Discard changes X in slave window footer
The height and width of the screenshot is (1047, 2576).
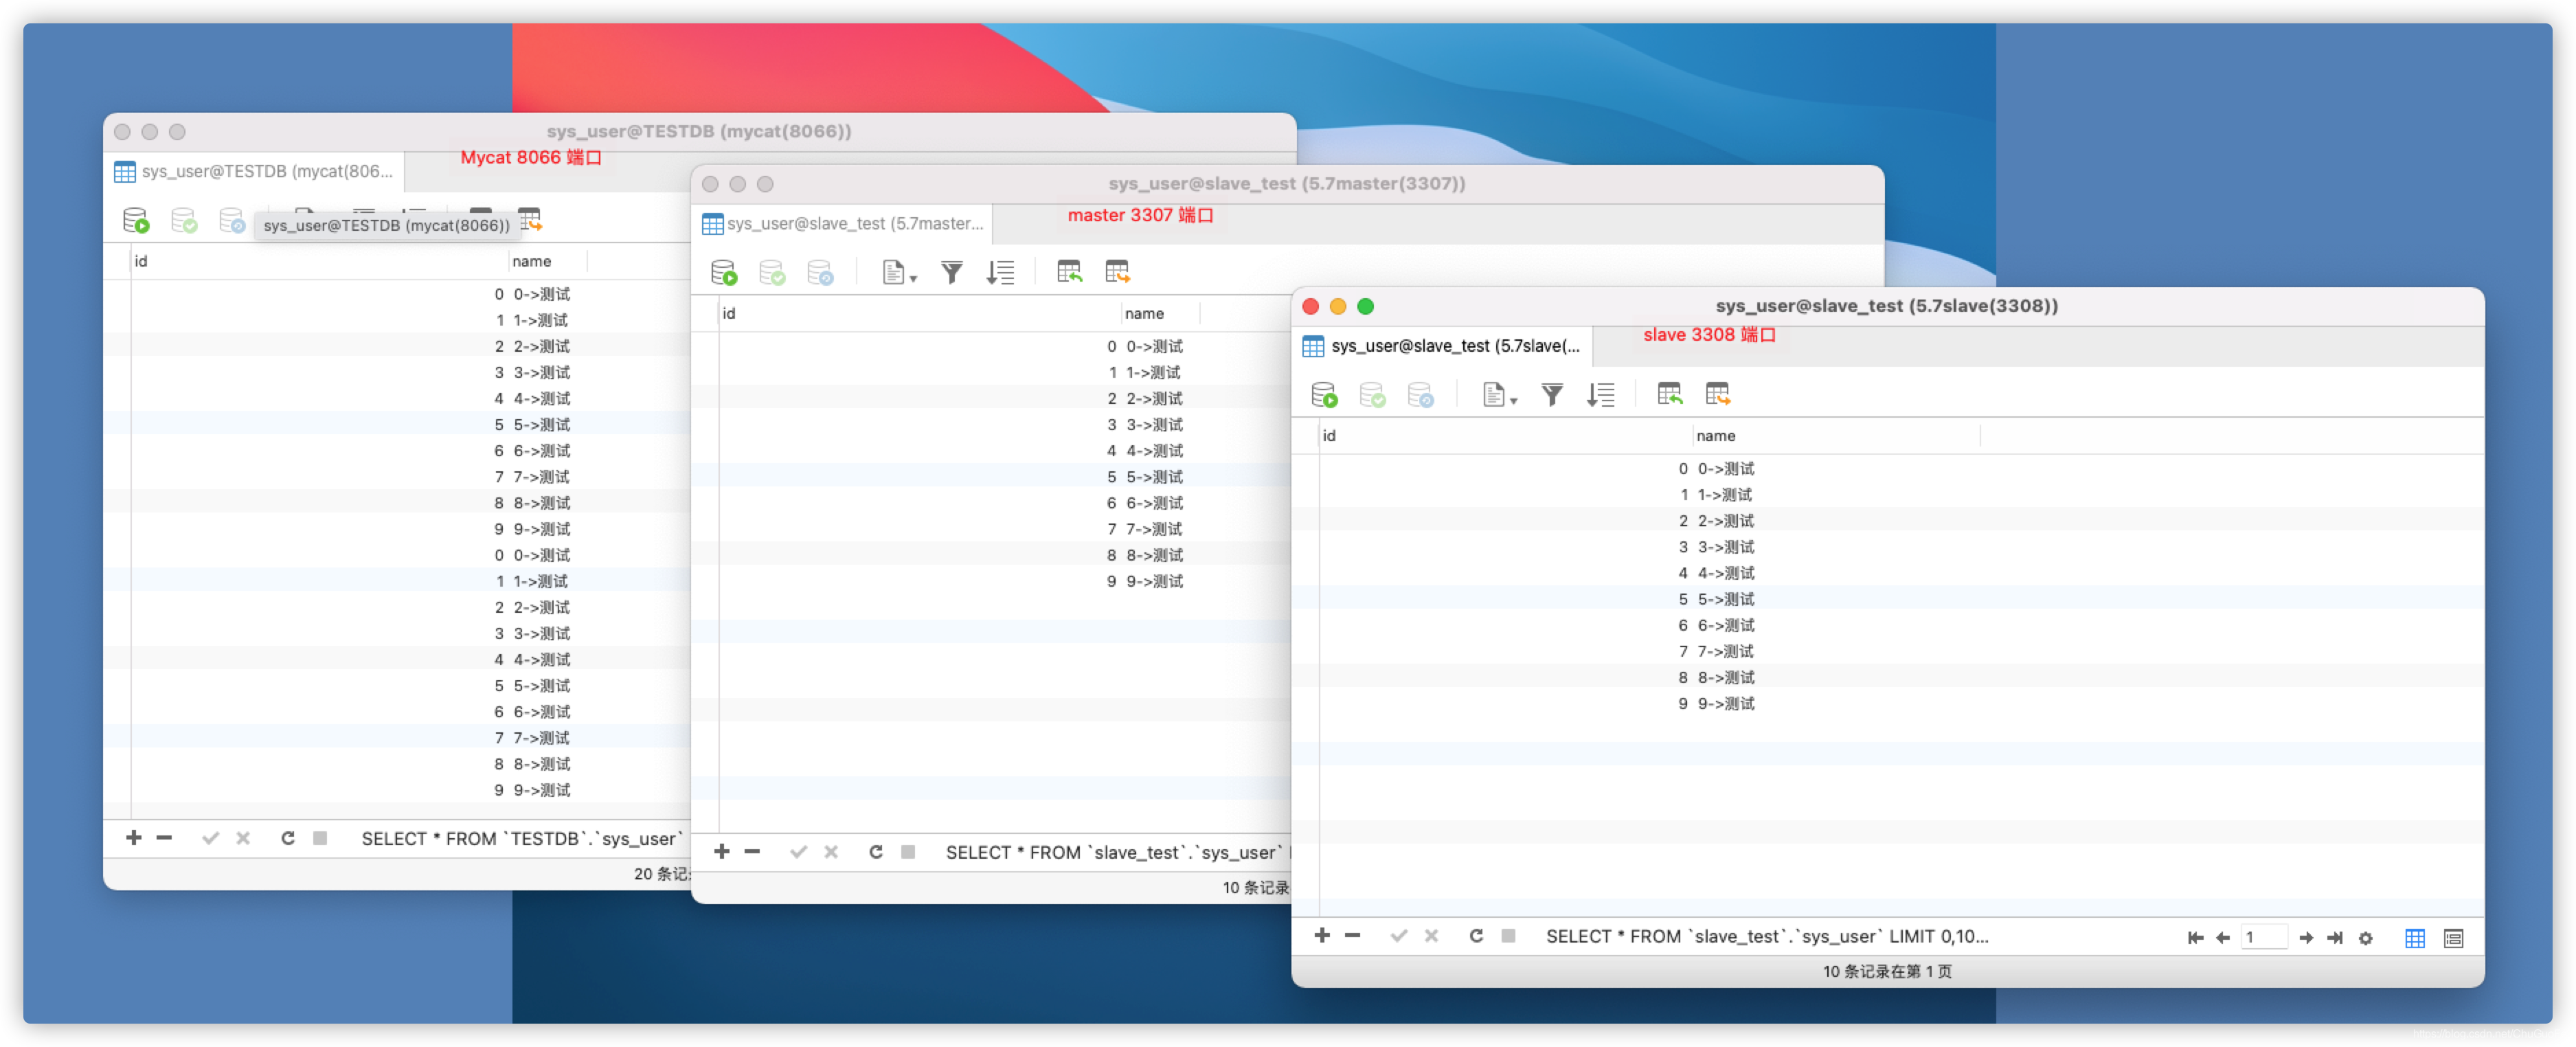pyautogui.click(x=1431, y=936)
